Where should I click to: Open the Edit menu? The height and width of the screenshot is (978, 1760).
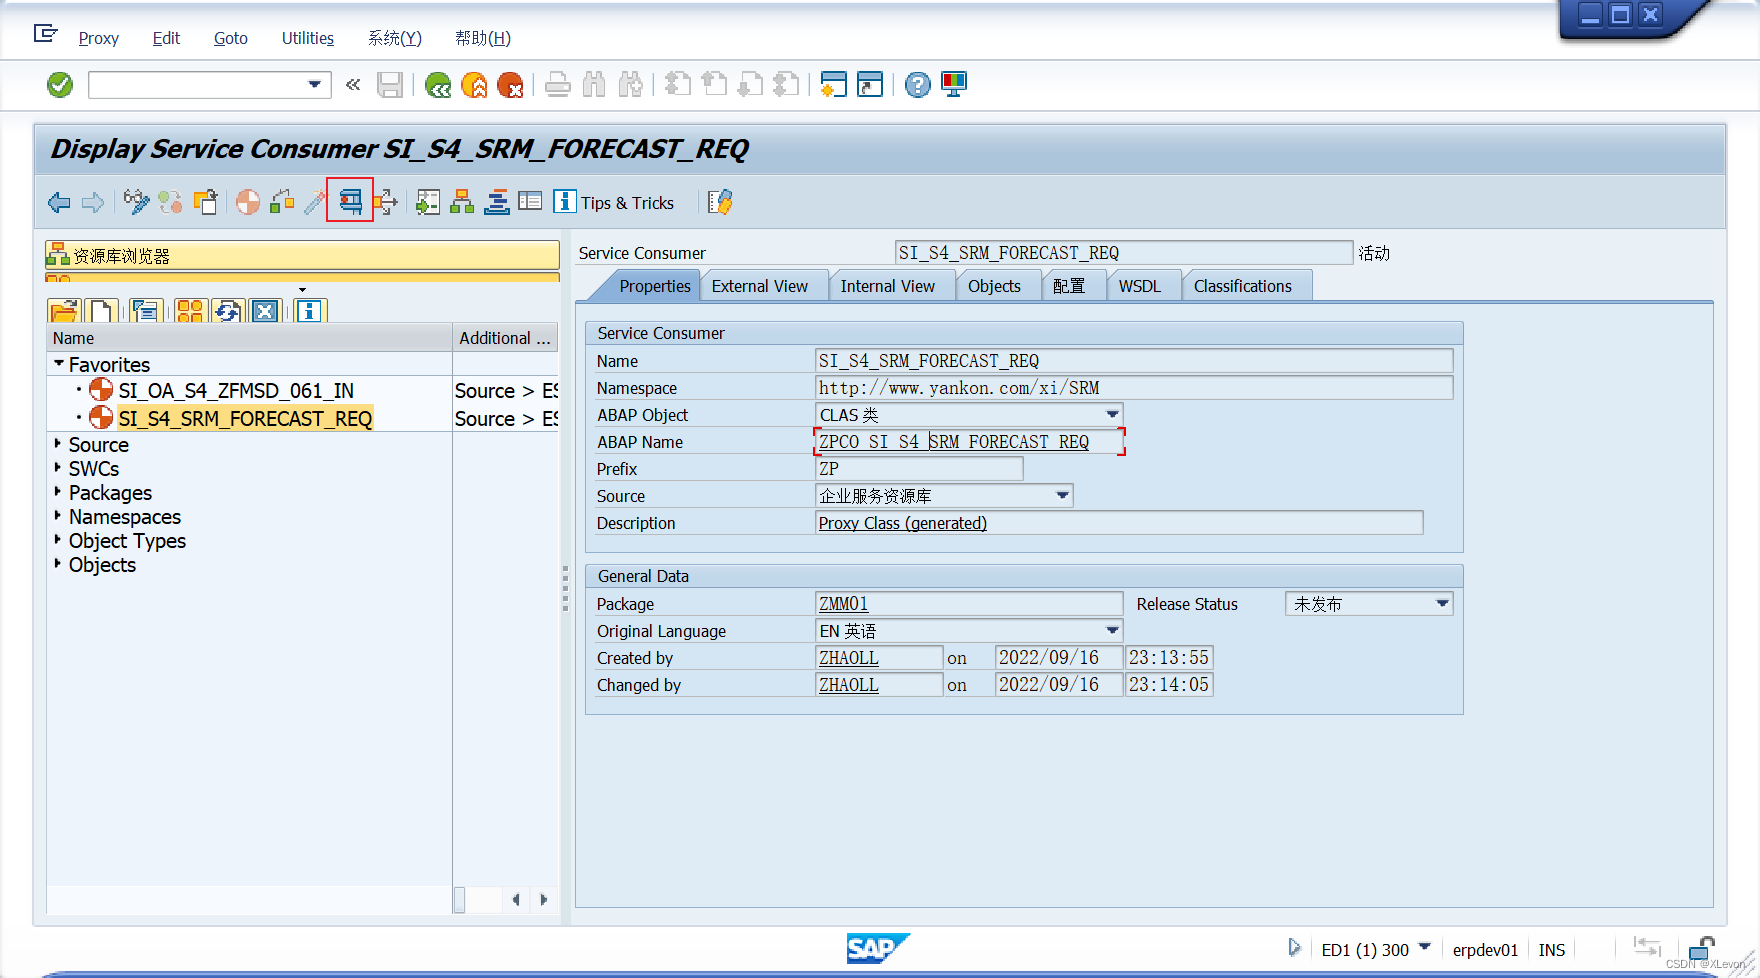point(166,38)
